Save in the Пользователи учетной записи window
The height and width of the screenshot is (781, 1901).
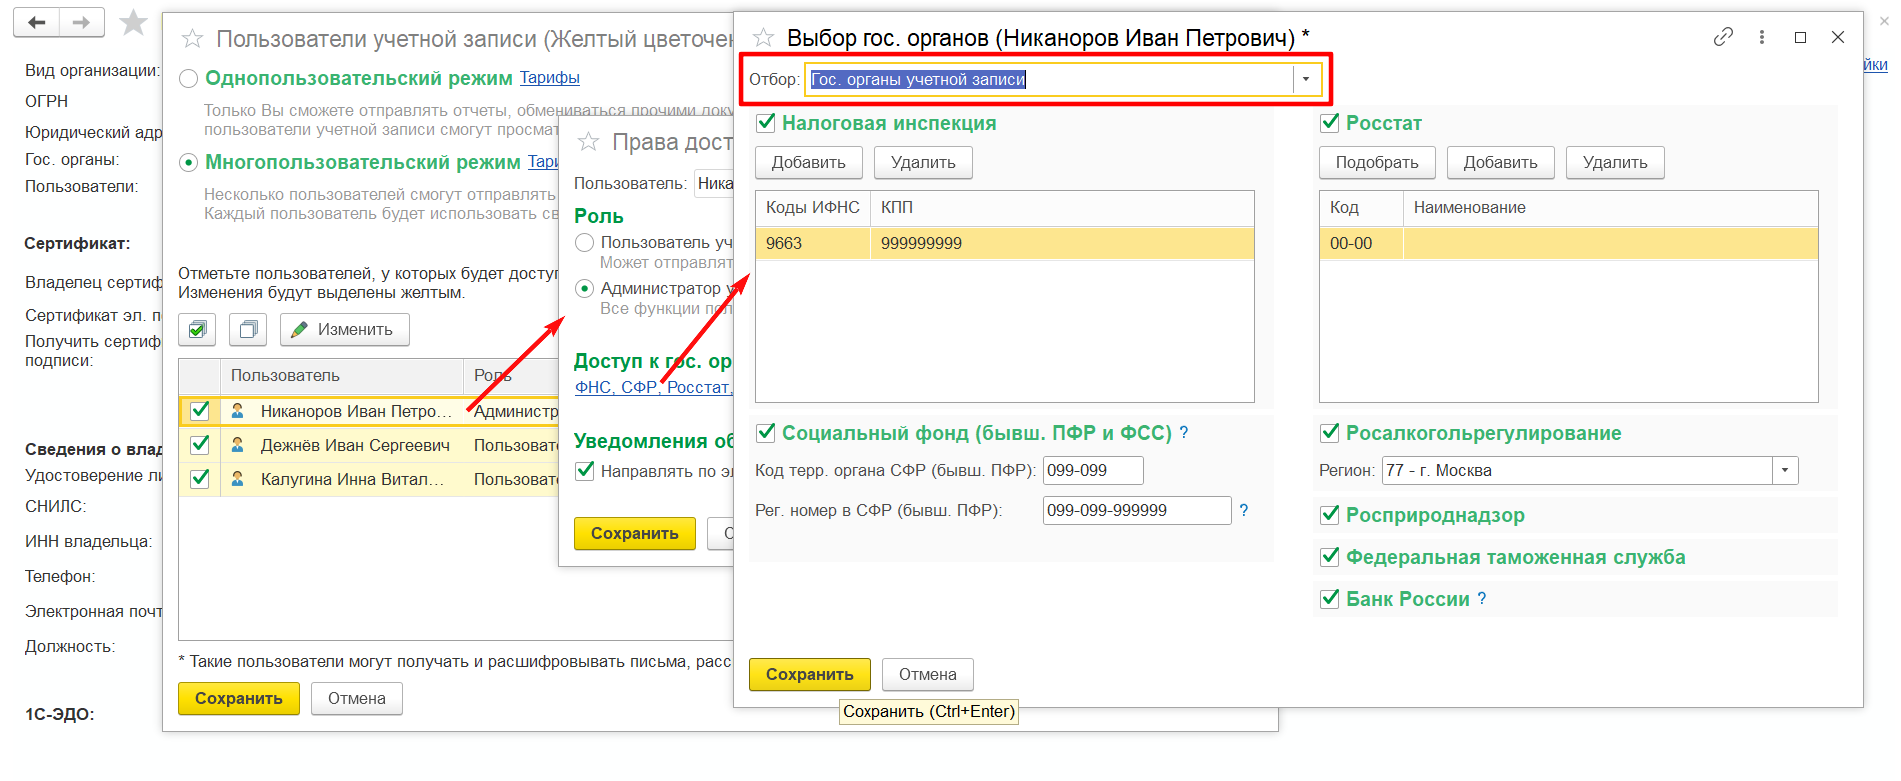pos(238,698)
